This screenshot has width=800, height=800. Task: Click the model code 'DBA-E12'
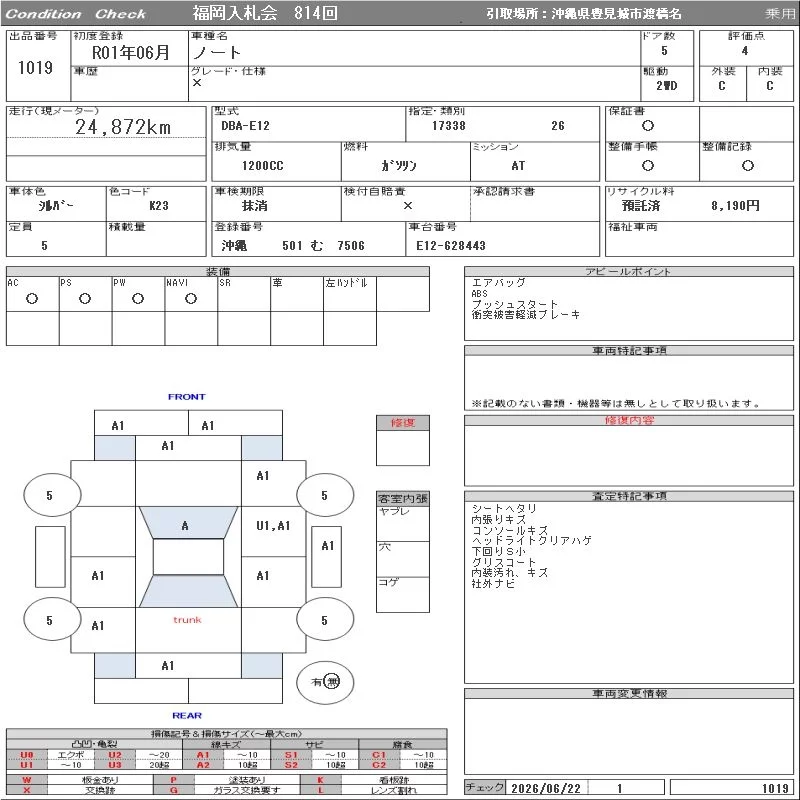[x=245, y=126]
